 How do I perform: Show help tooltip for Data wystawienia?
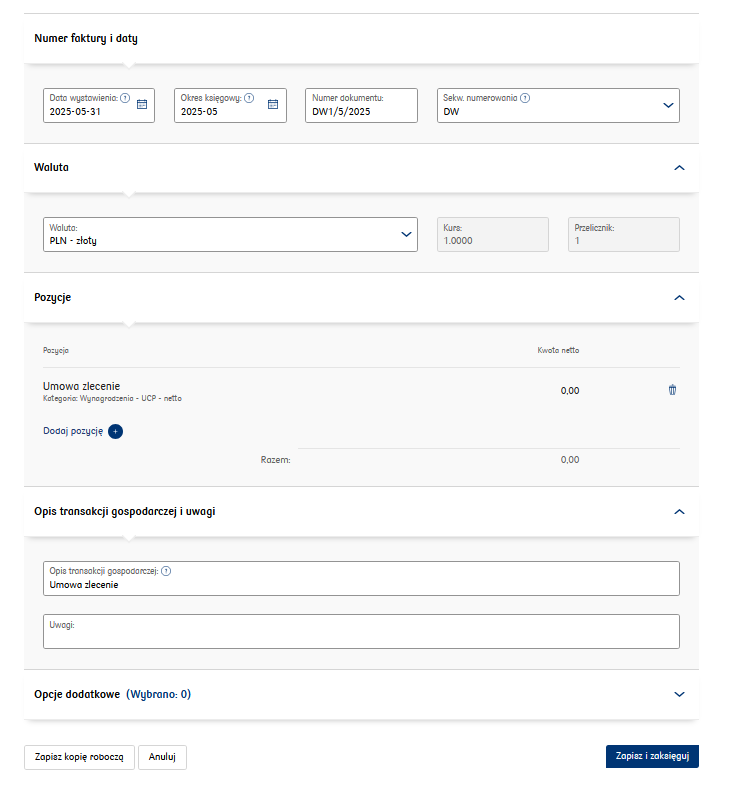[125, 98]
